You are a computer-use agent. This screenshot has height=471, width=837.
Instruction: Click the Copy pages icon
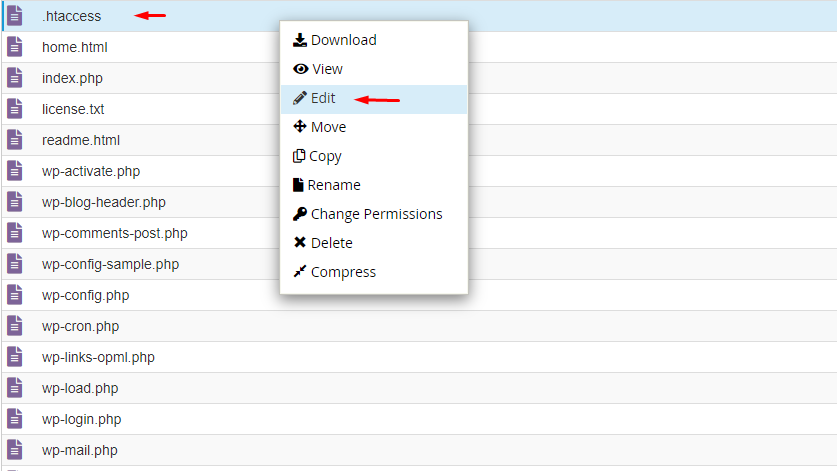(299, 155)
